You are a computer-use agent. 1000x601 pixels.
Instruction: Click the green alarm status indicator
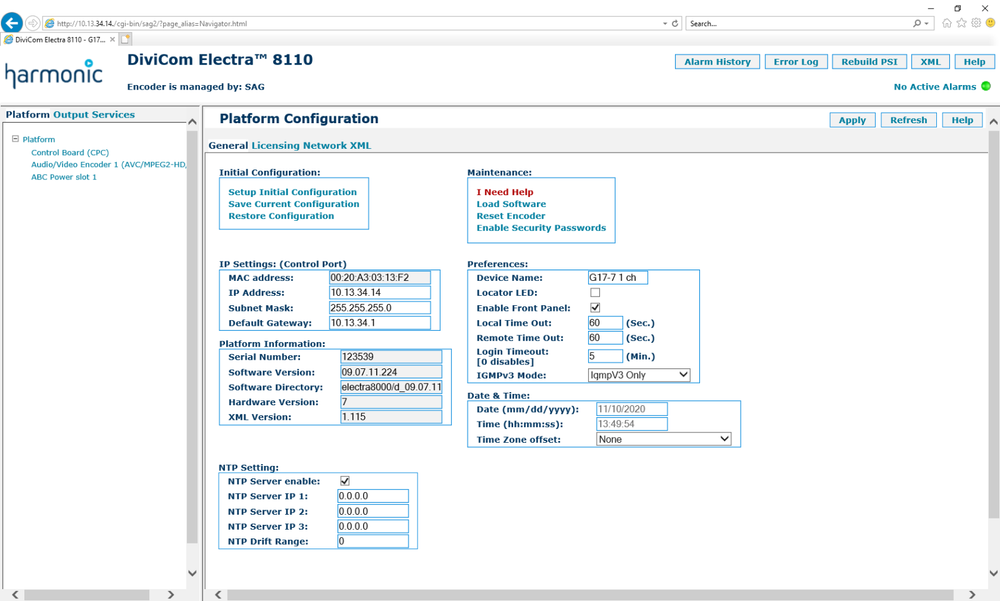[x=986, y=86]
